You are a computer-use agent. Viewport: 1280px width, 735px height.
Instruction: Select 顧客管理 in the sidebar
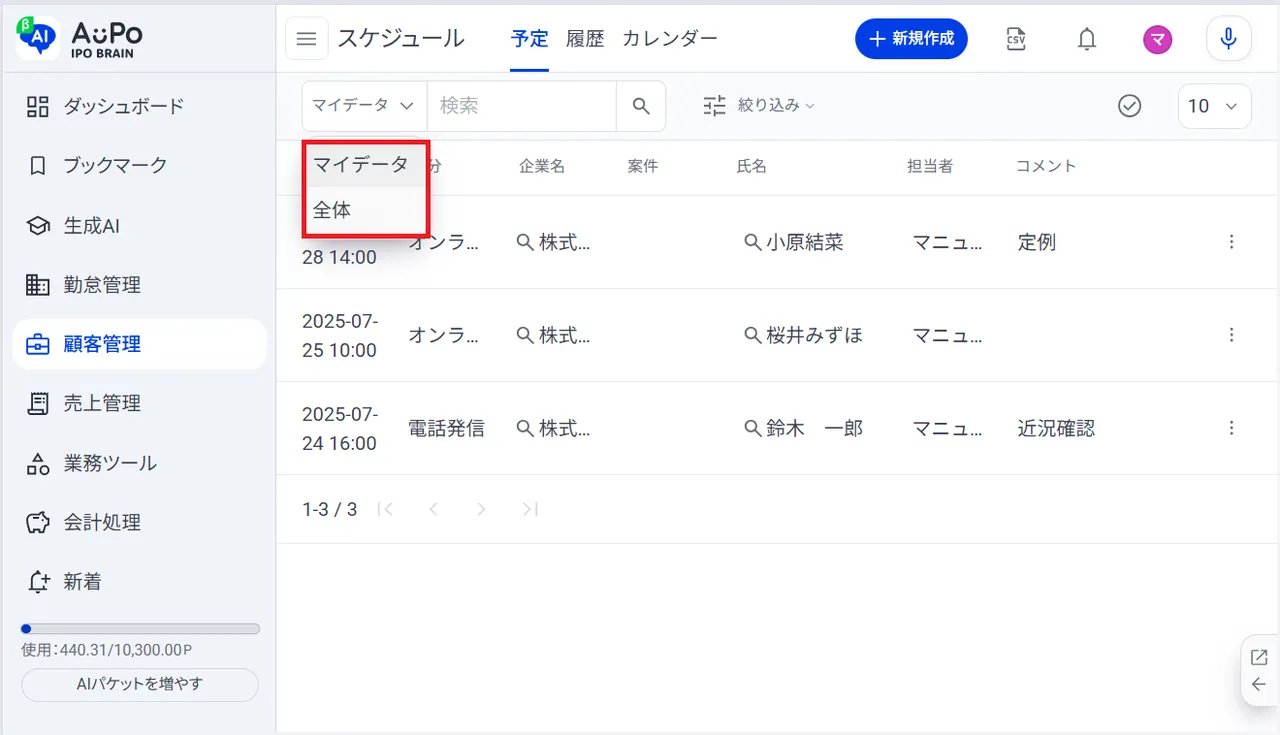(139, 344)
